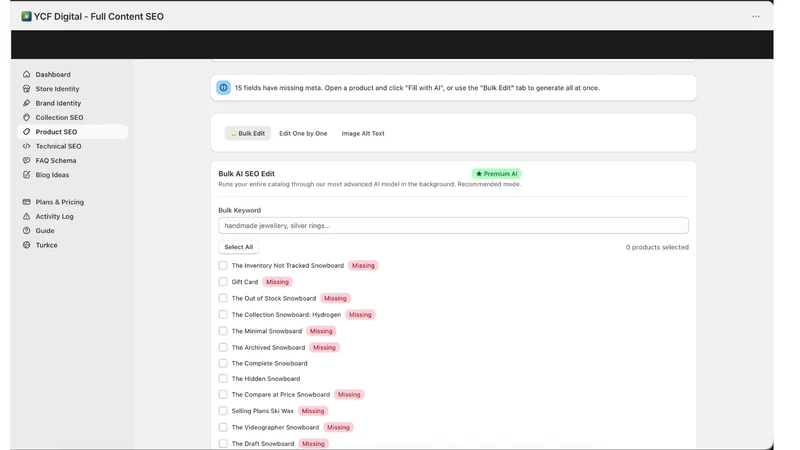Click the Brand Identity pen icon

(x=27, y=103)
